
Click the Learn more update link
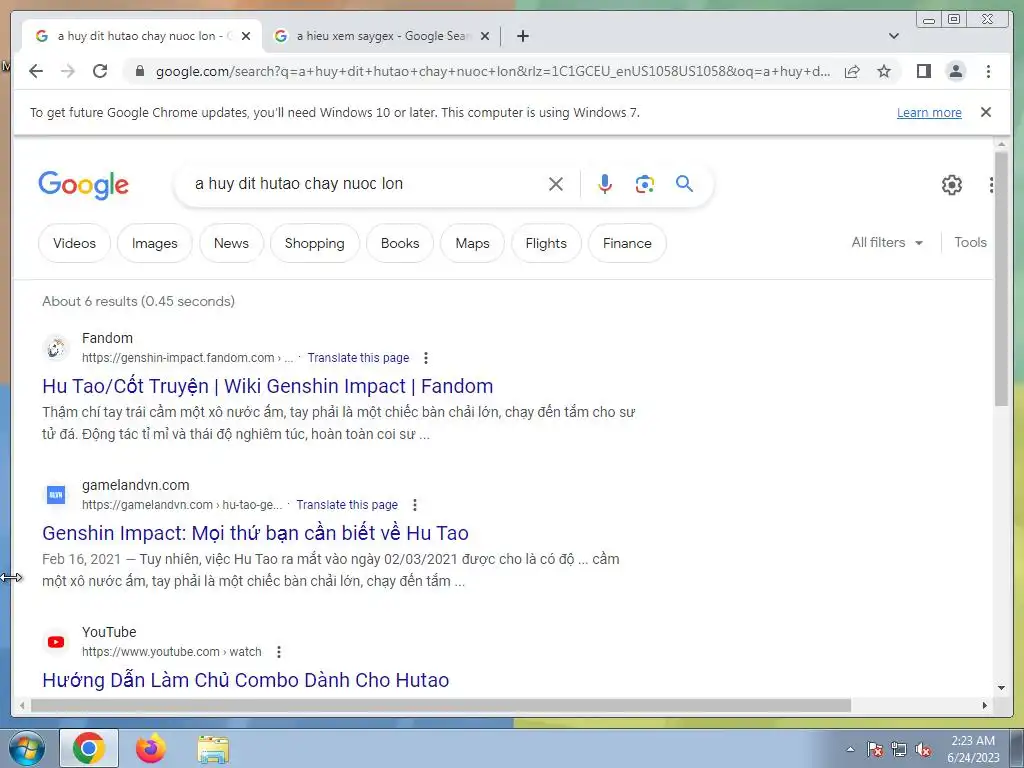[x=929, y=112]
